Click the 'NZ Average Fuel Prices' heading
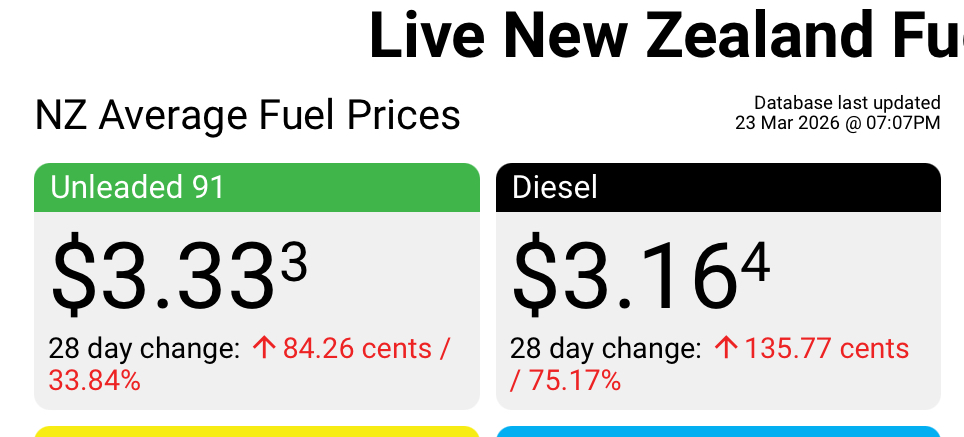Screen dimensions: 964x437 pyautogui.click(x=247, y=116)
